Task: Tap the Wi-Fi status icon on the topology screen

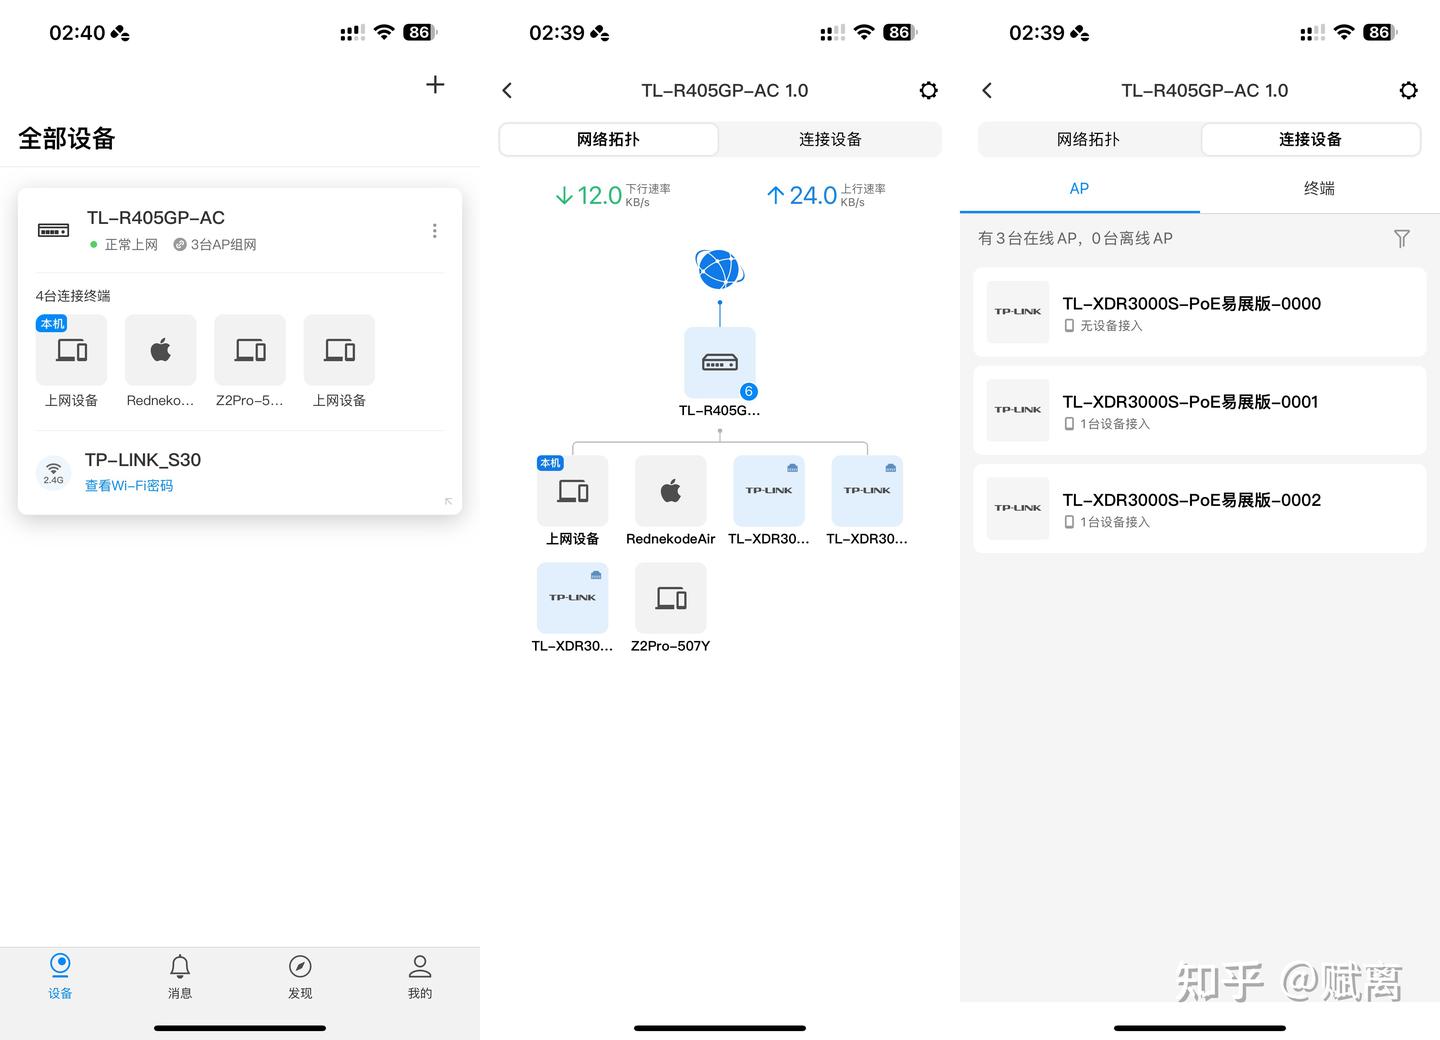Action: [864, 33]
